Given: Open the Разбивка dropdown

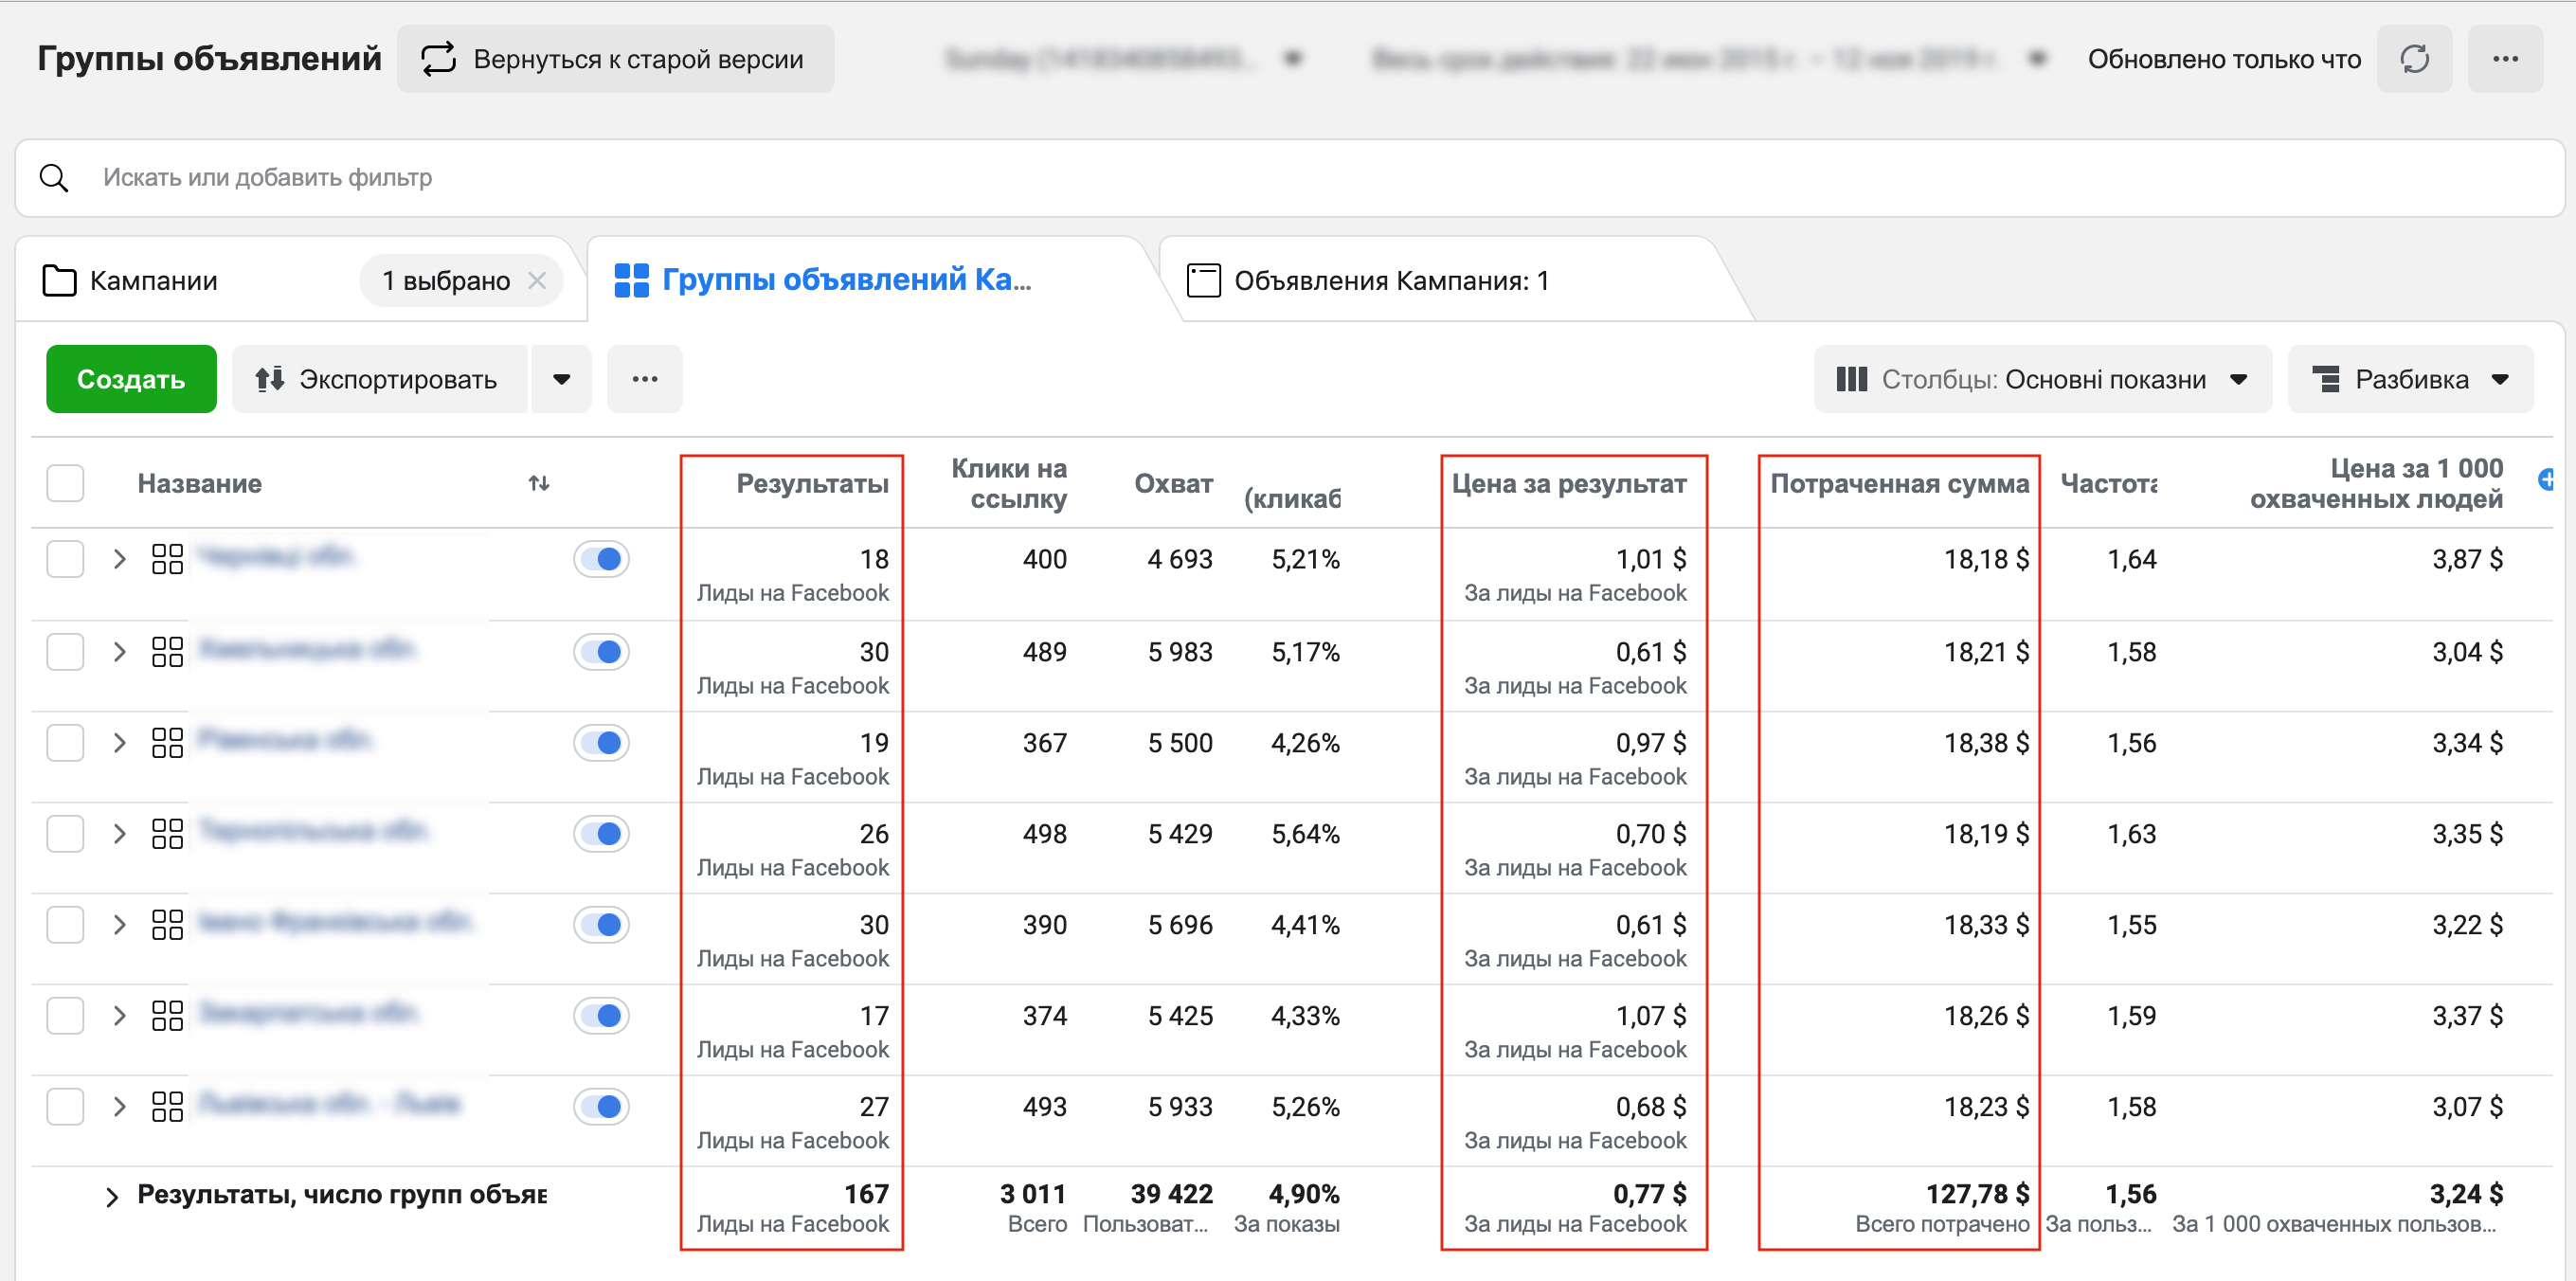Looking at the screenshot, I should pos(2410,379).
